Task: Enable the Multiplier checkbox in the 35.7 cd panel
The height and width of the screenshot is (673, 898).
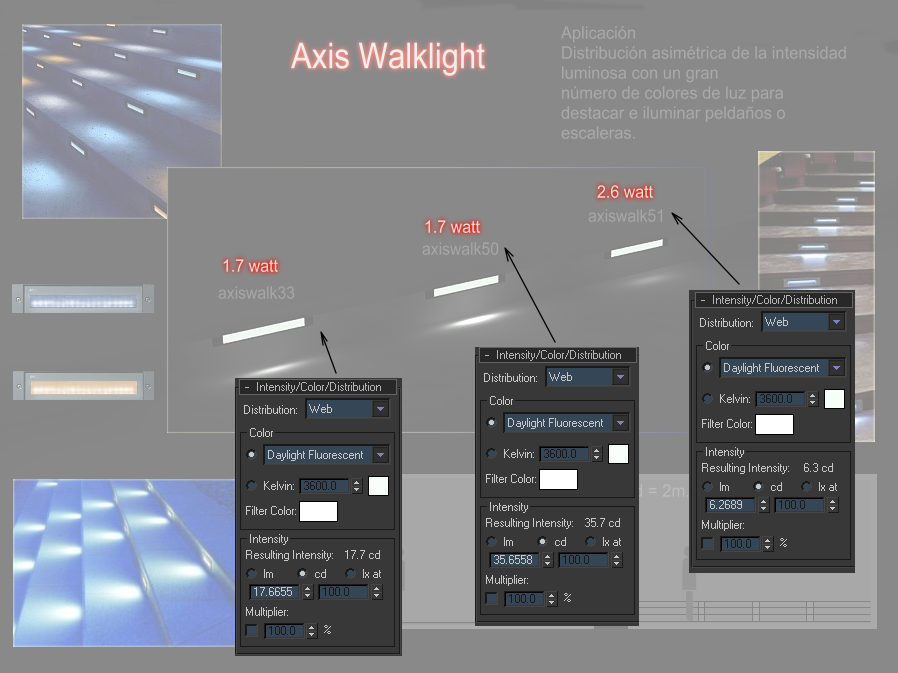Action: click(491, 599)
